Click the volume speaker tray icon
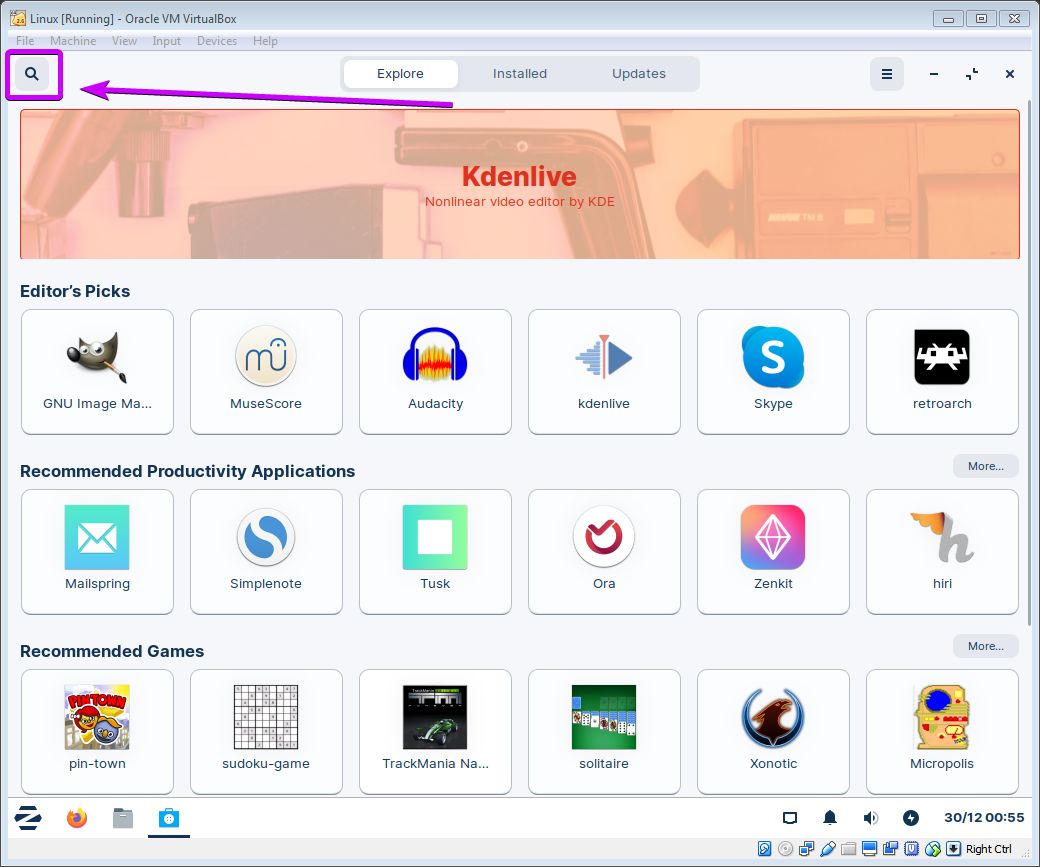 click(870, 818)
